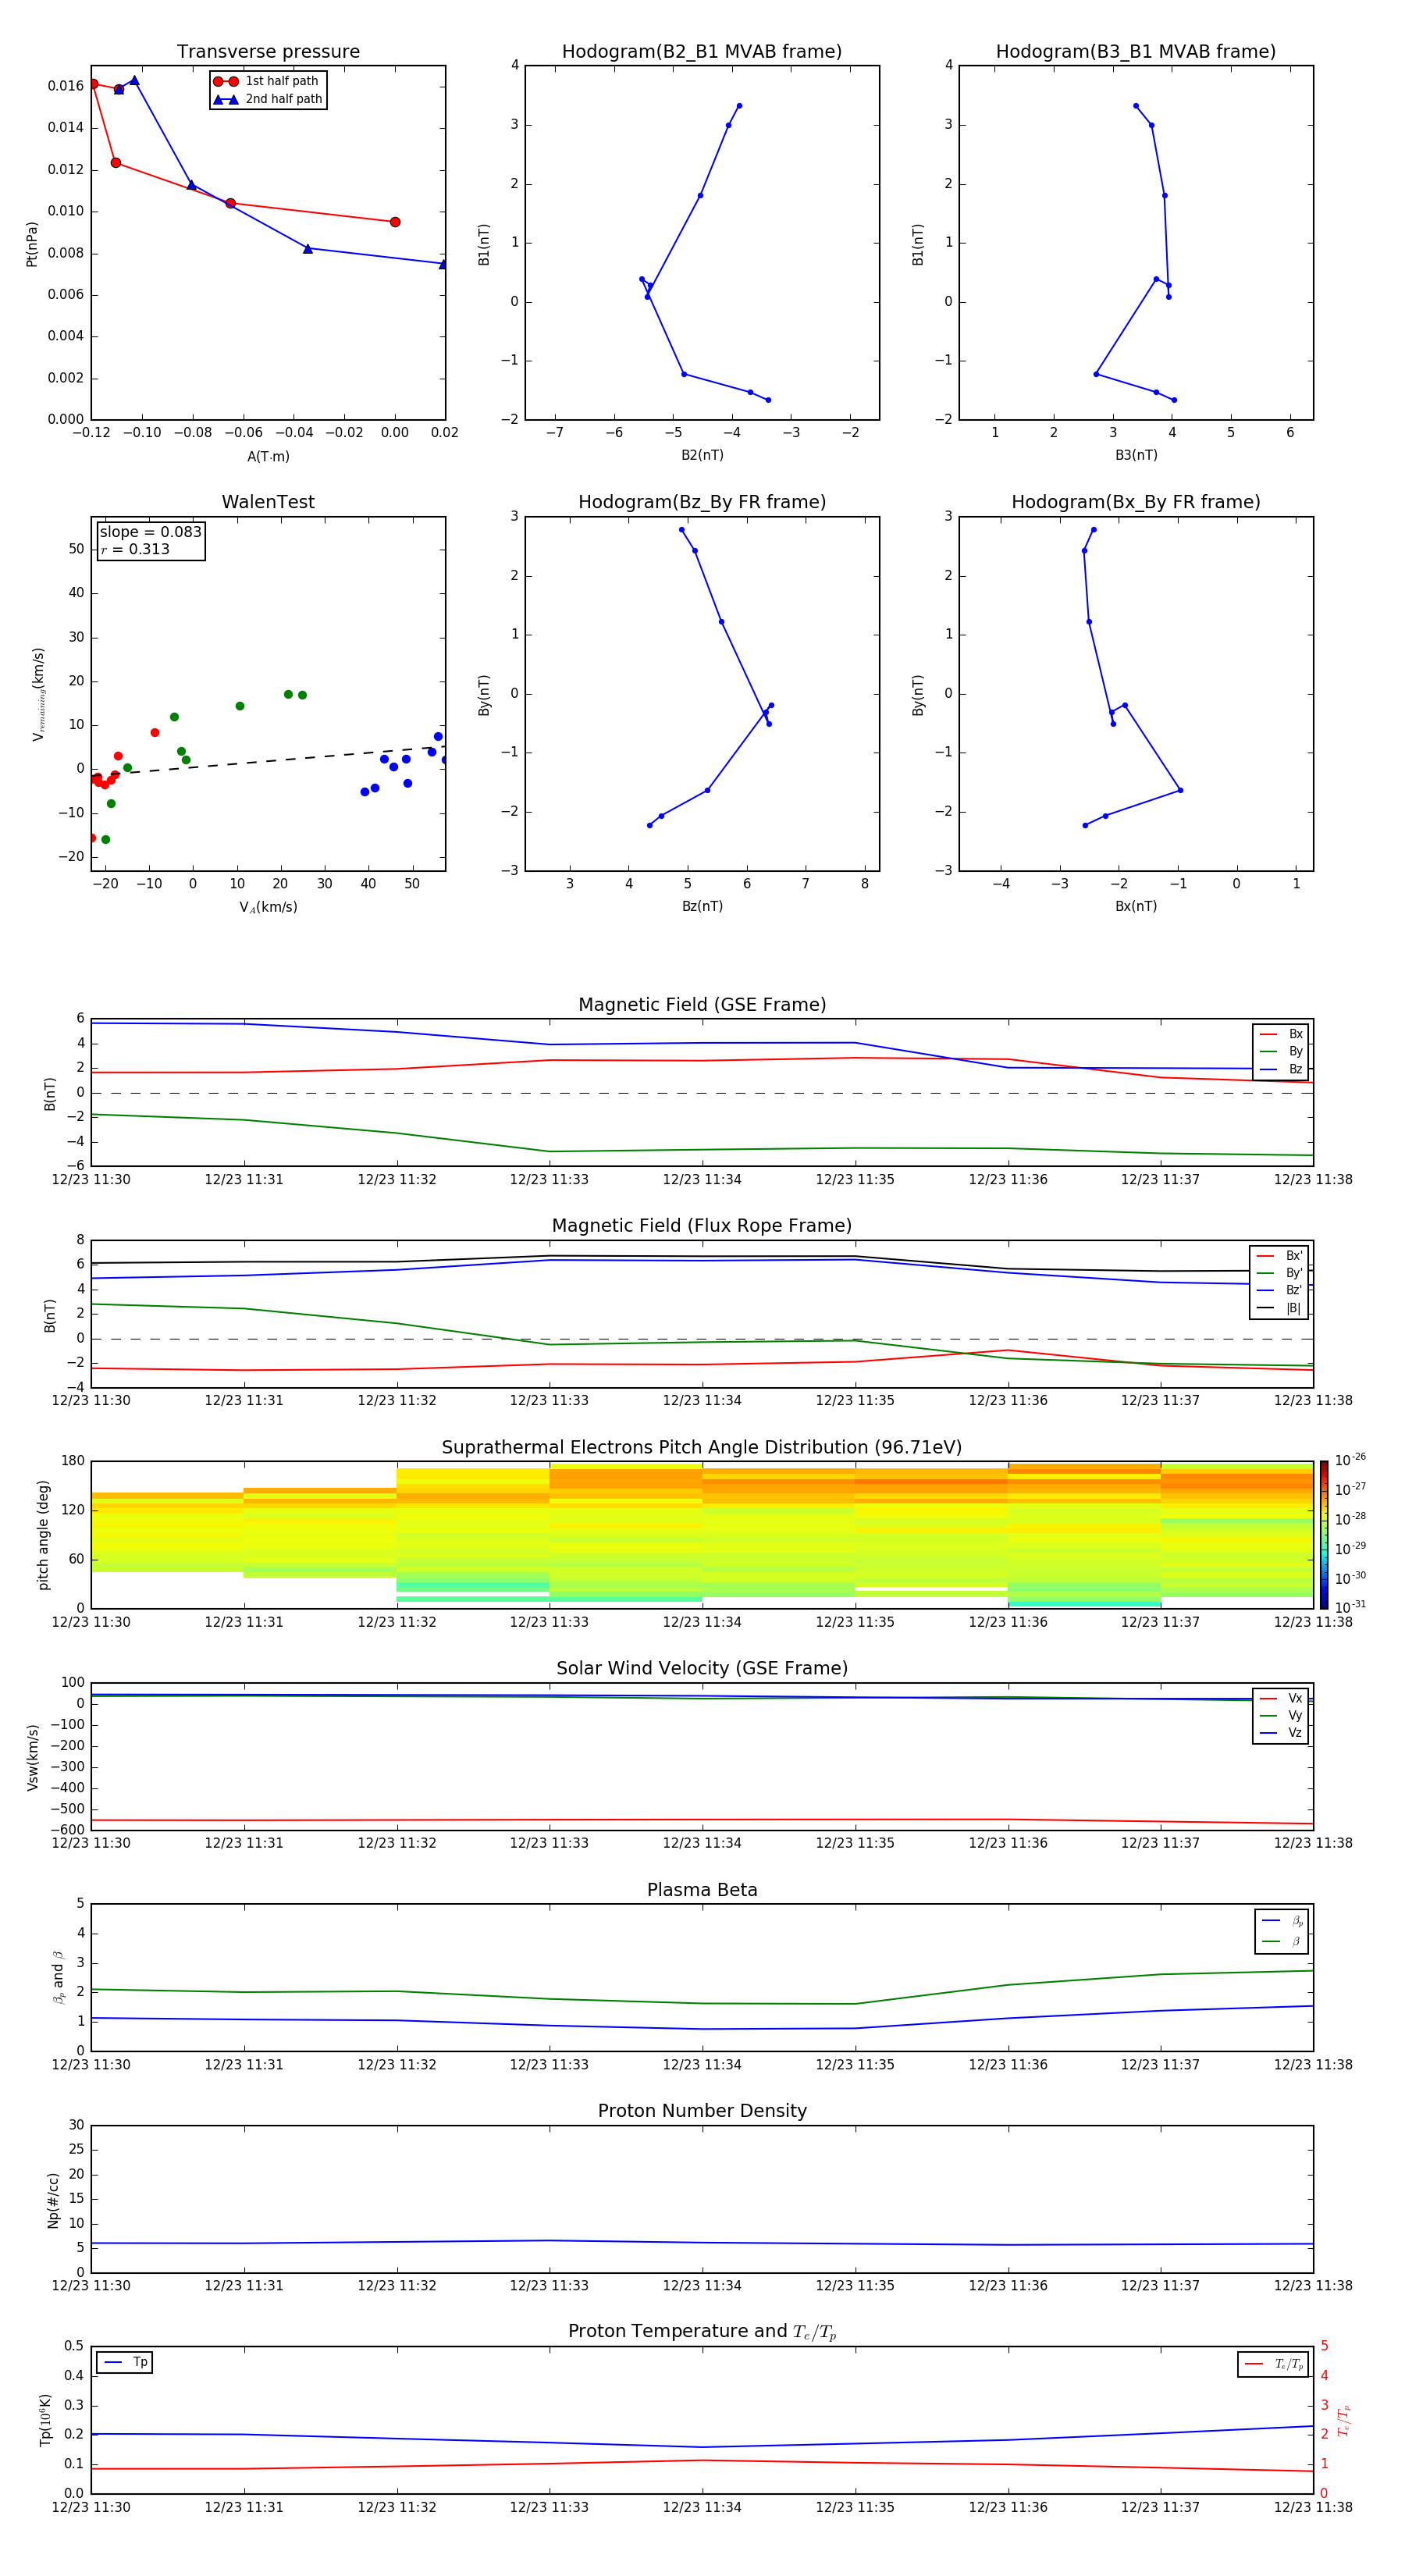This screenshot has height=2576, width=1405.
Task: Click the colorbar's top tick label 10^-26
Action: pos(1350,1460)
